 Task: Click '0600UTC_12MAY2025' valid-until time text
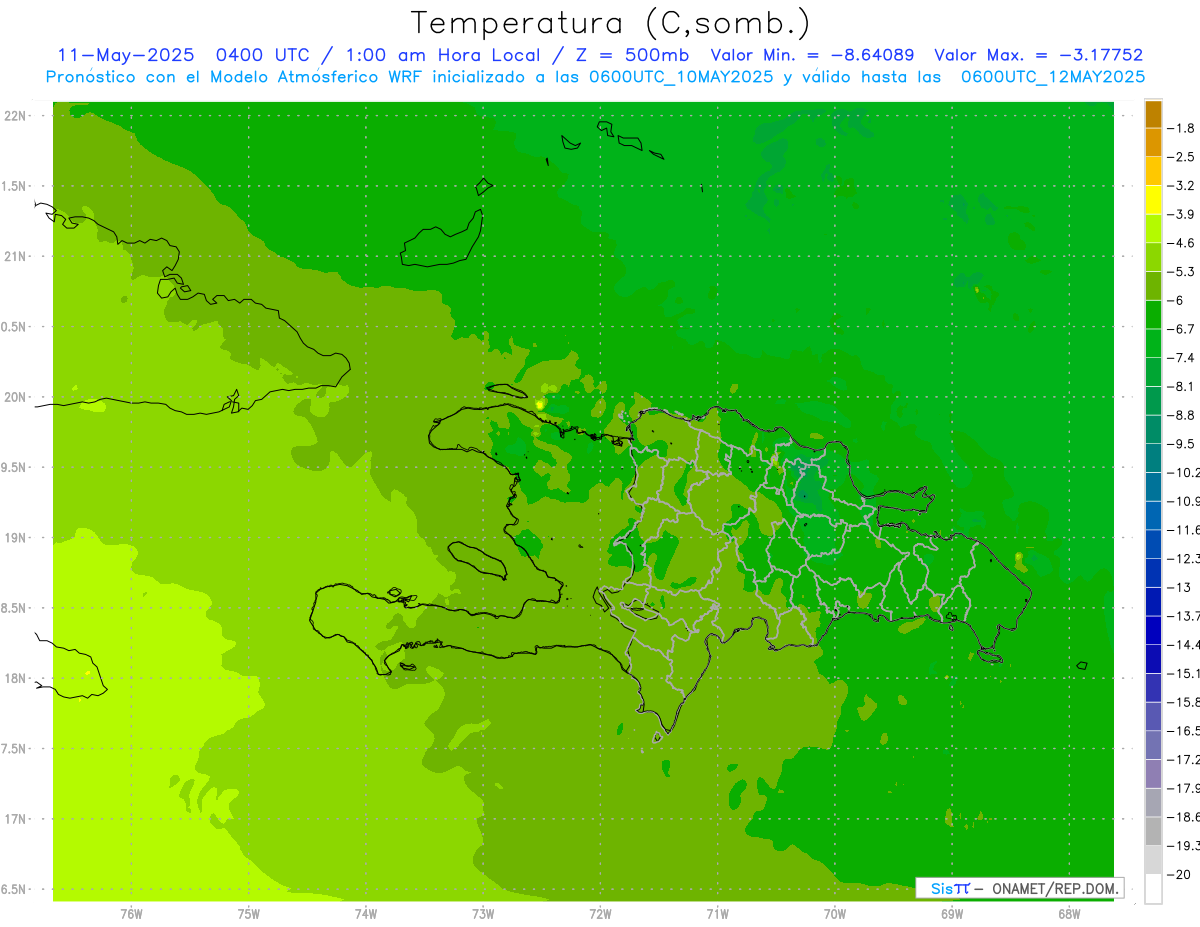(x=1053, y=77)
